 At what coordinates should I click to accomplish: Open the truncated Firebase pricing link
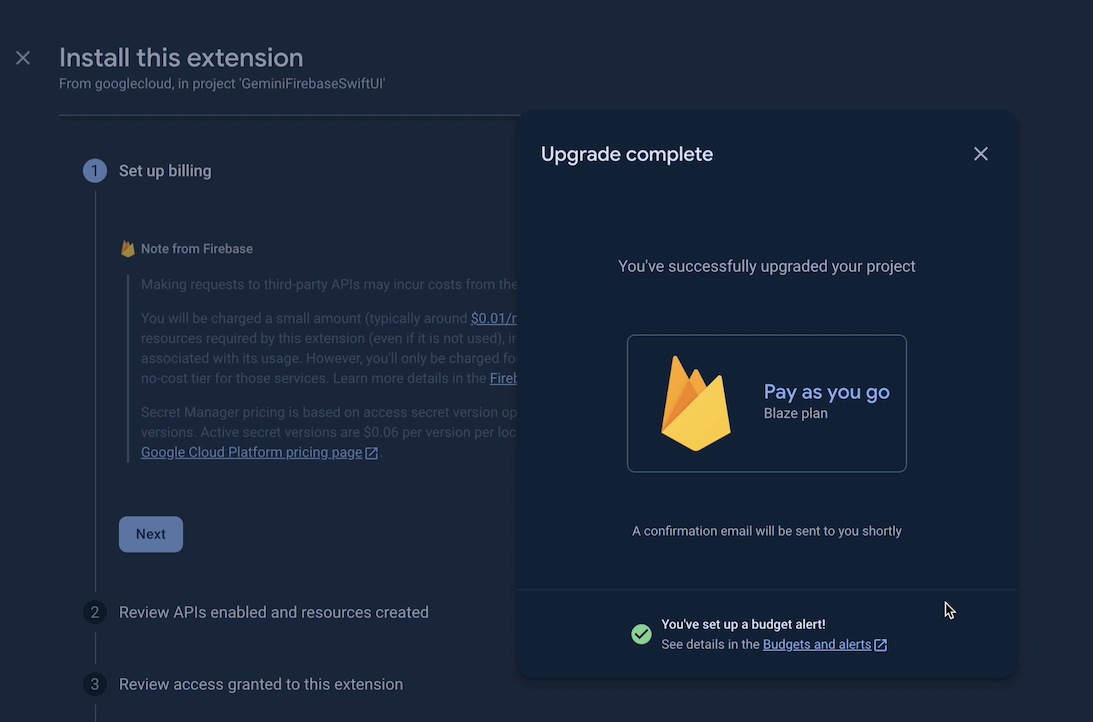503,378
